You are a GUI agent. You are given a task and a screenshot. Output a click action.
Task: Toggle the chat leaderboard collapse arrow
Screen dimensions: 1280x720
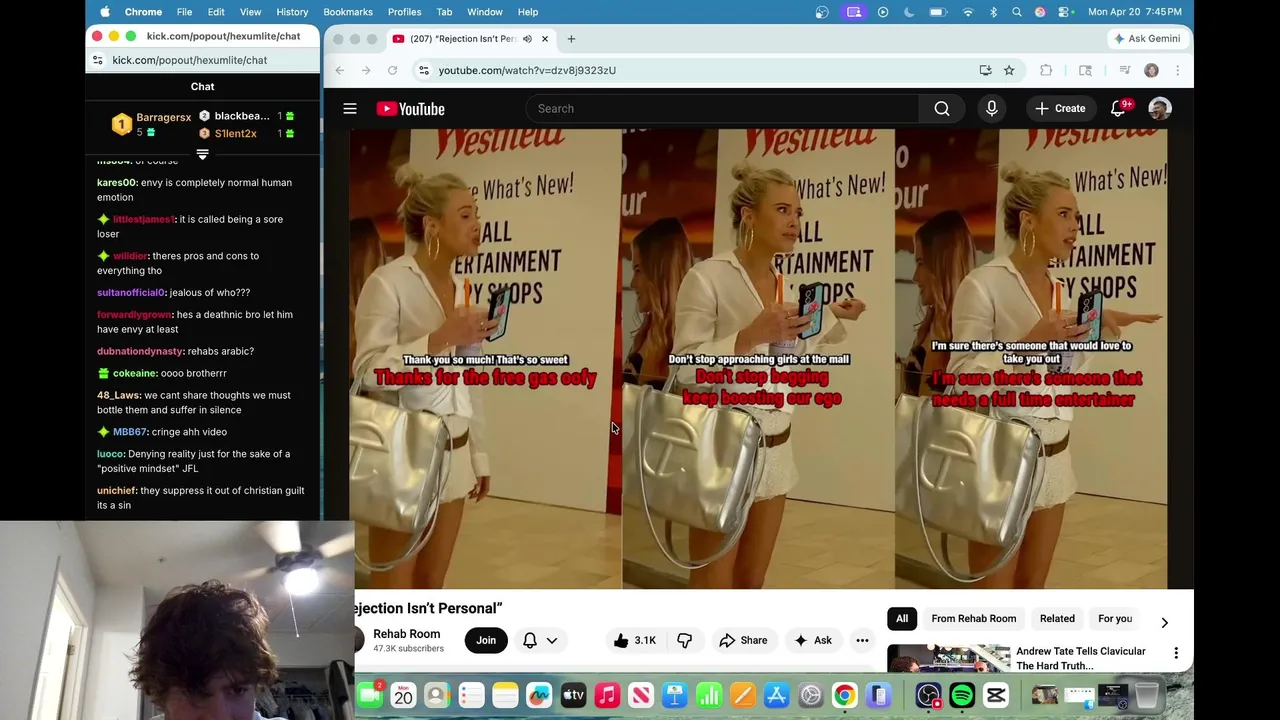tap(202, 154)
